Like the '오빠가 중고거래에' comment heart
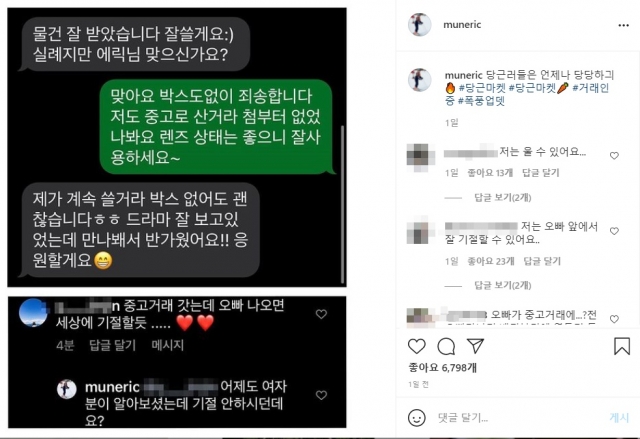Viewport: 640px width, 439px height. pyautogui.click(x=614, y=319)
